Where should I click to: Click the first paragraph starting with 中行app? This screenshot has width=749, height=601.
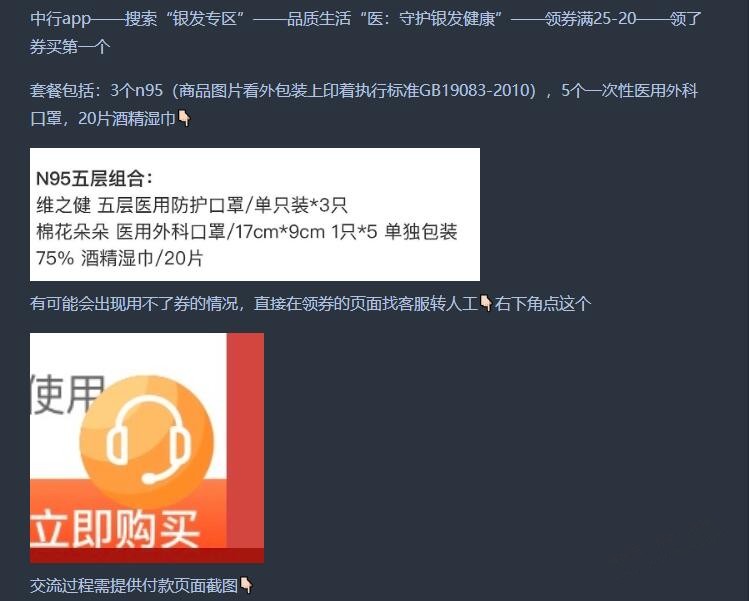tap(365, 32)
